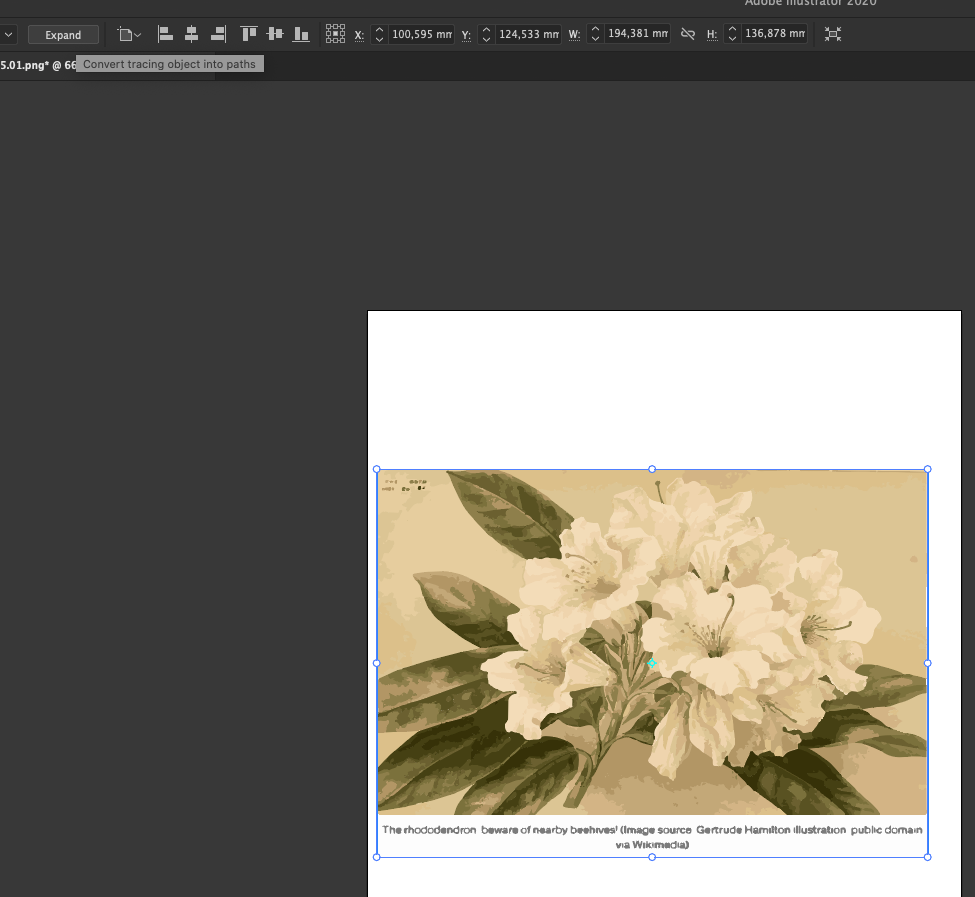Click the Y: label
Viewport: 975px width, 897px height.
466,35
